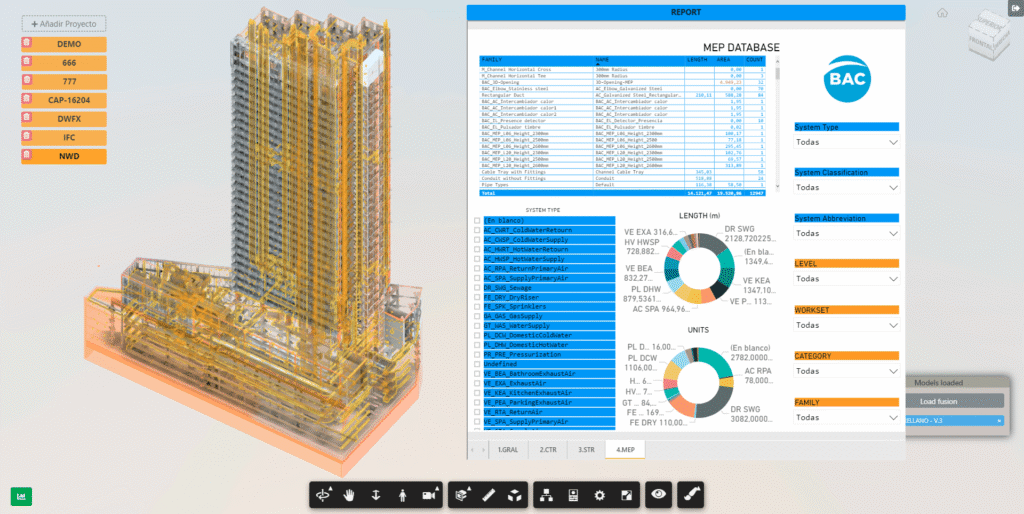Screen dimensions: 1024x514
Task: Delete the DEMO project with trash icon
Action: [27, 44]
